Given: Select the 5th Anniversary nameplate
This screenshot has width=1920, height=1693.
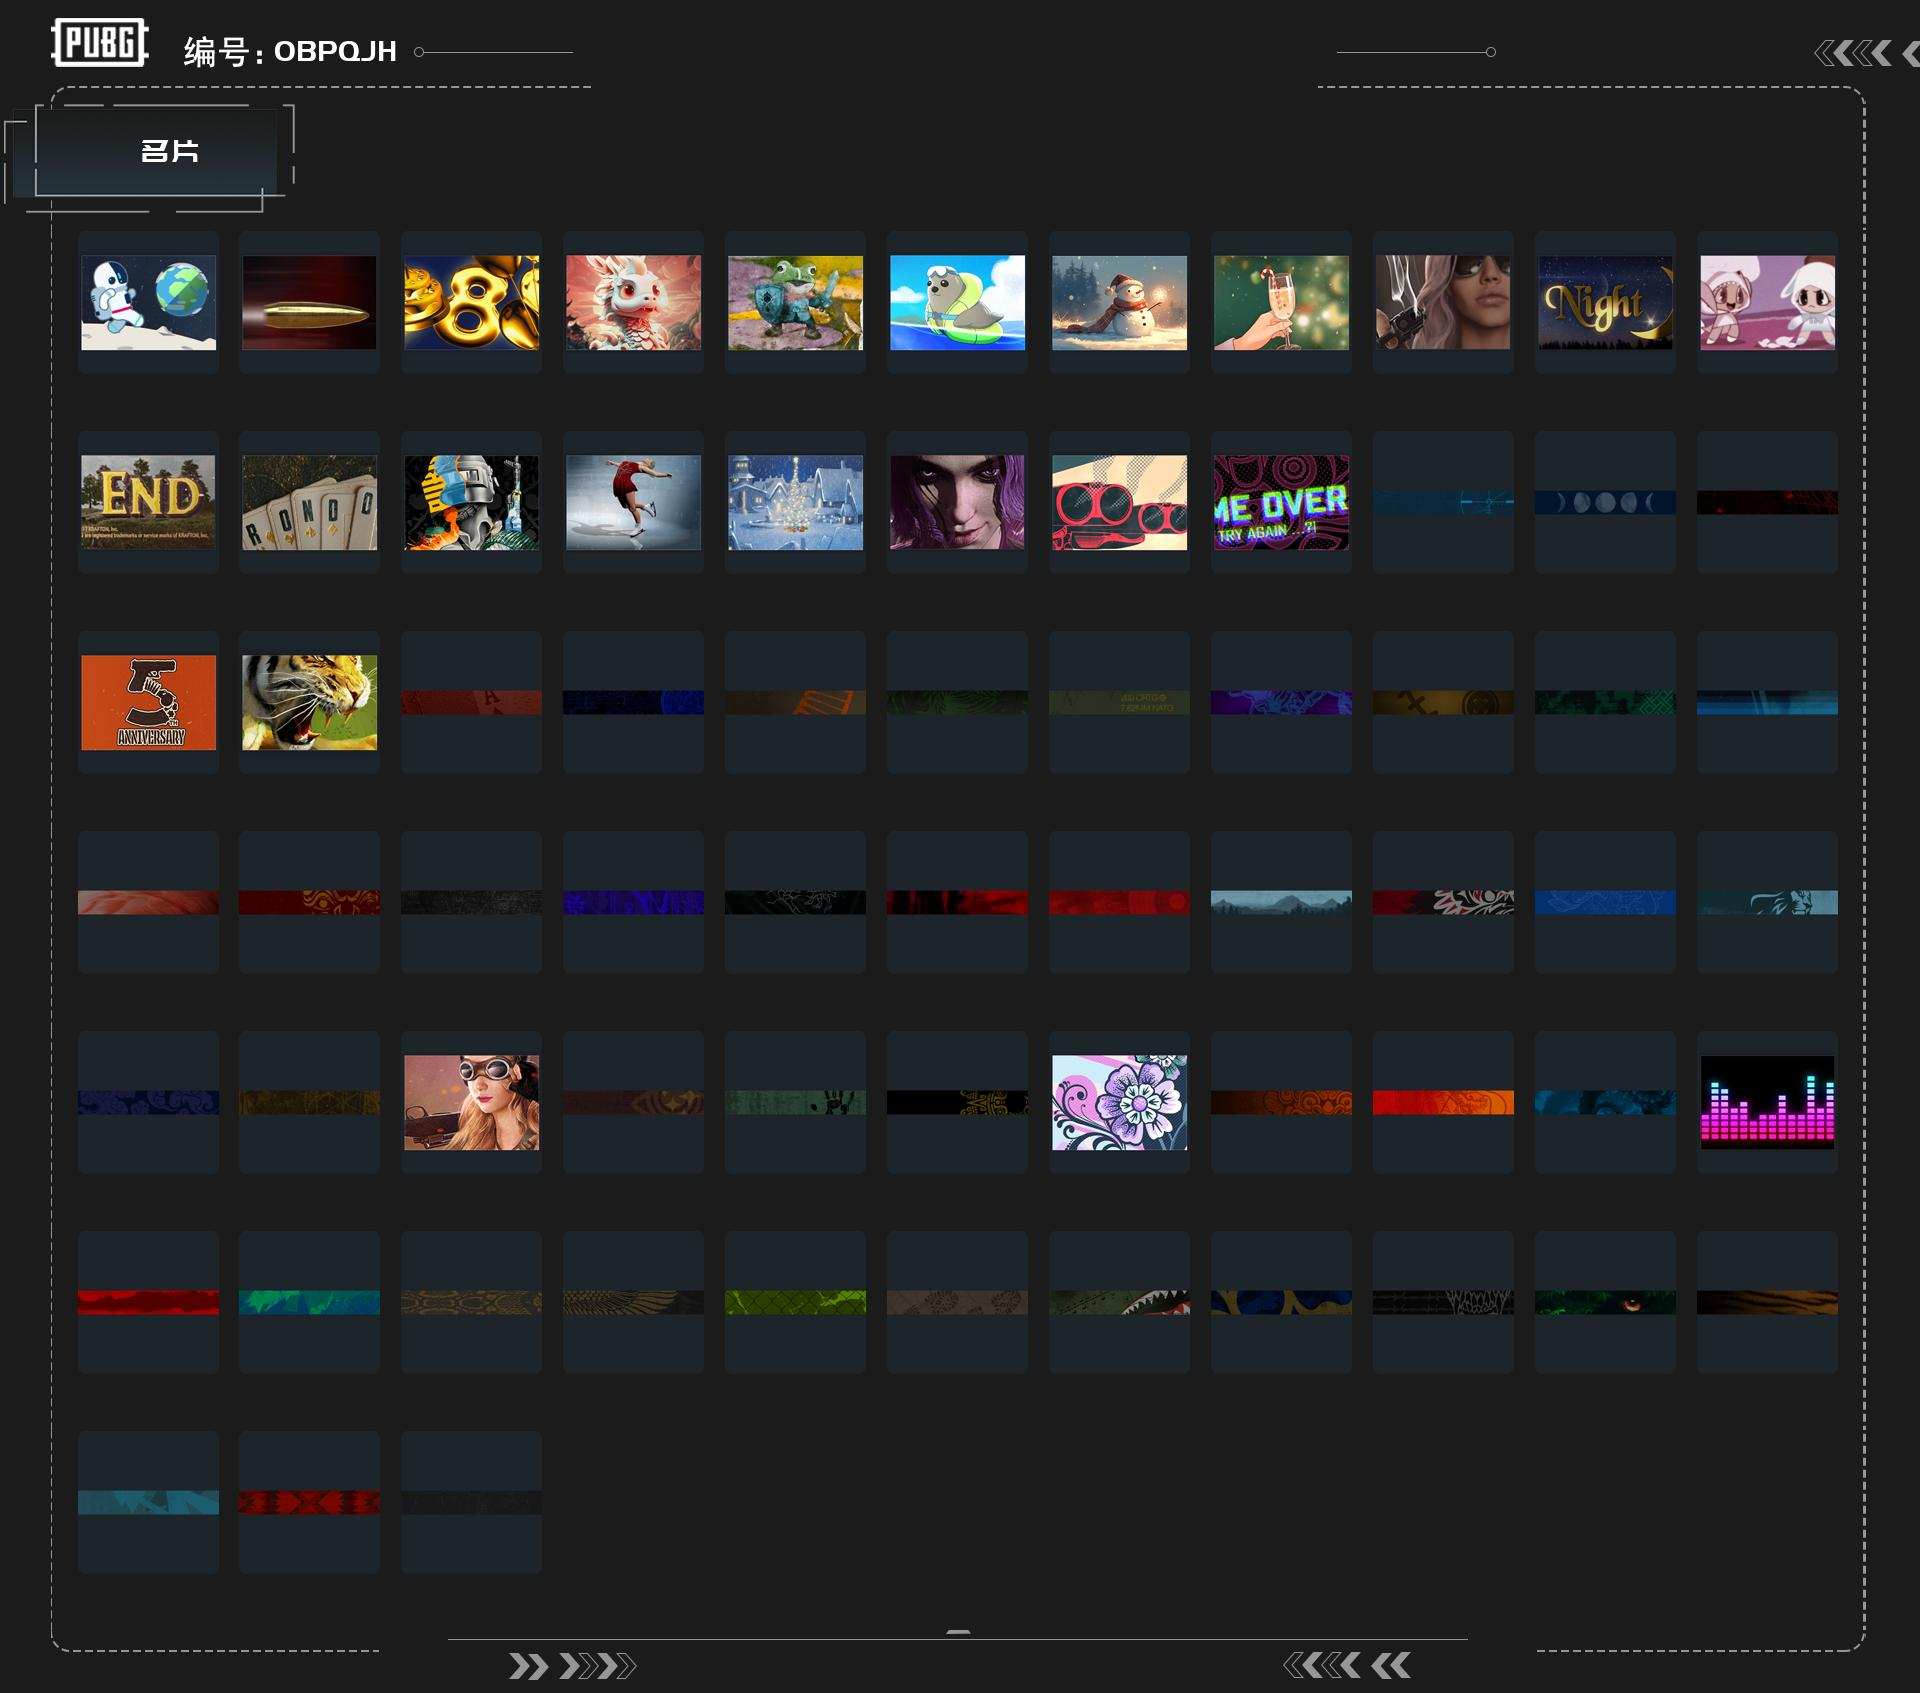Looking at the screenshot, I should pos(148,702).
